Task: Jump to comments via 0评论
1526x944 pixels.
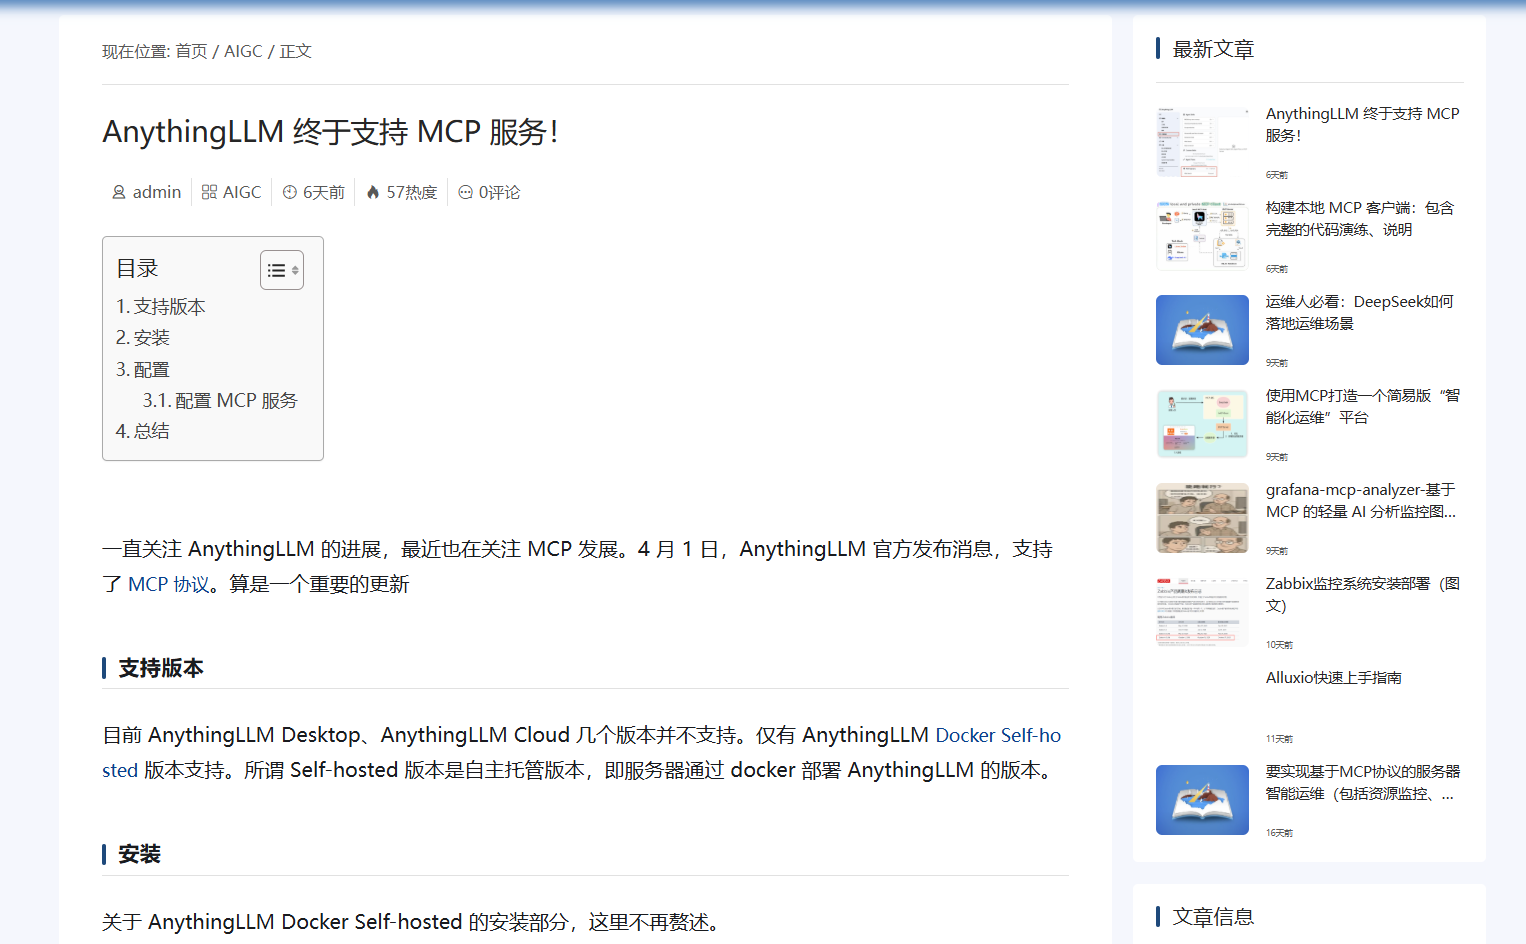Action: [499, 192]
